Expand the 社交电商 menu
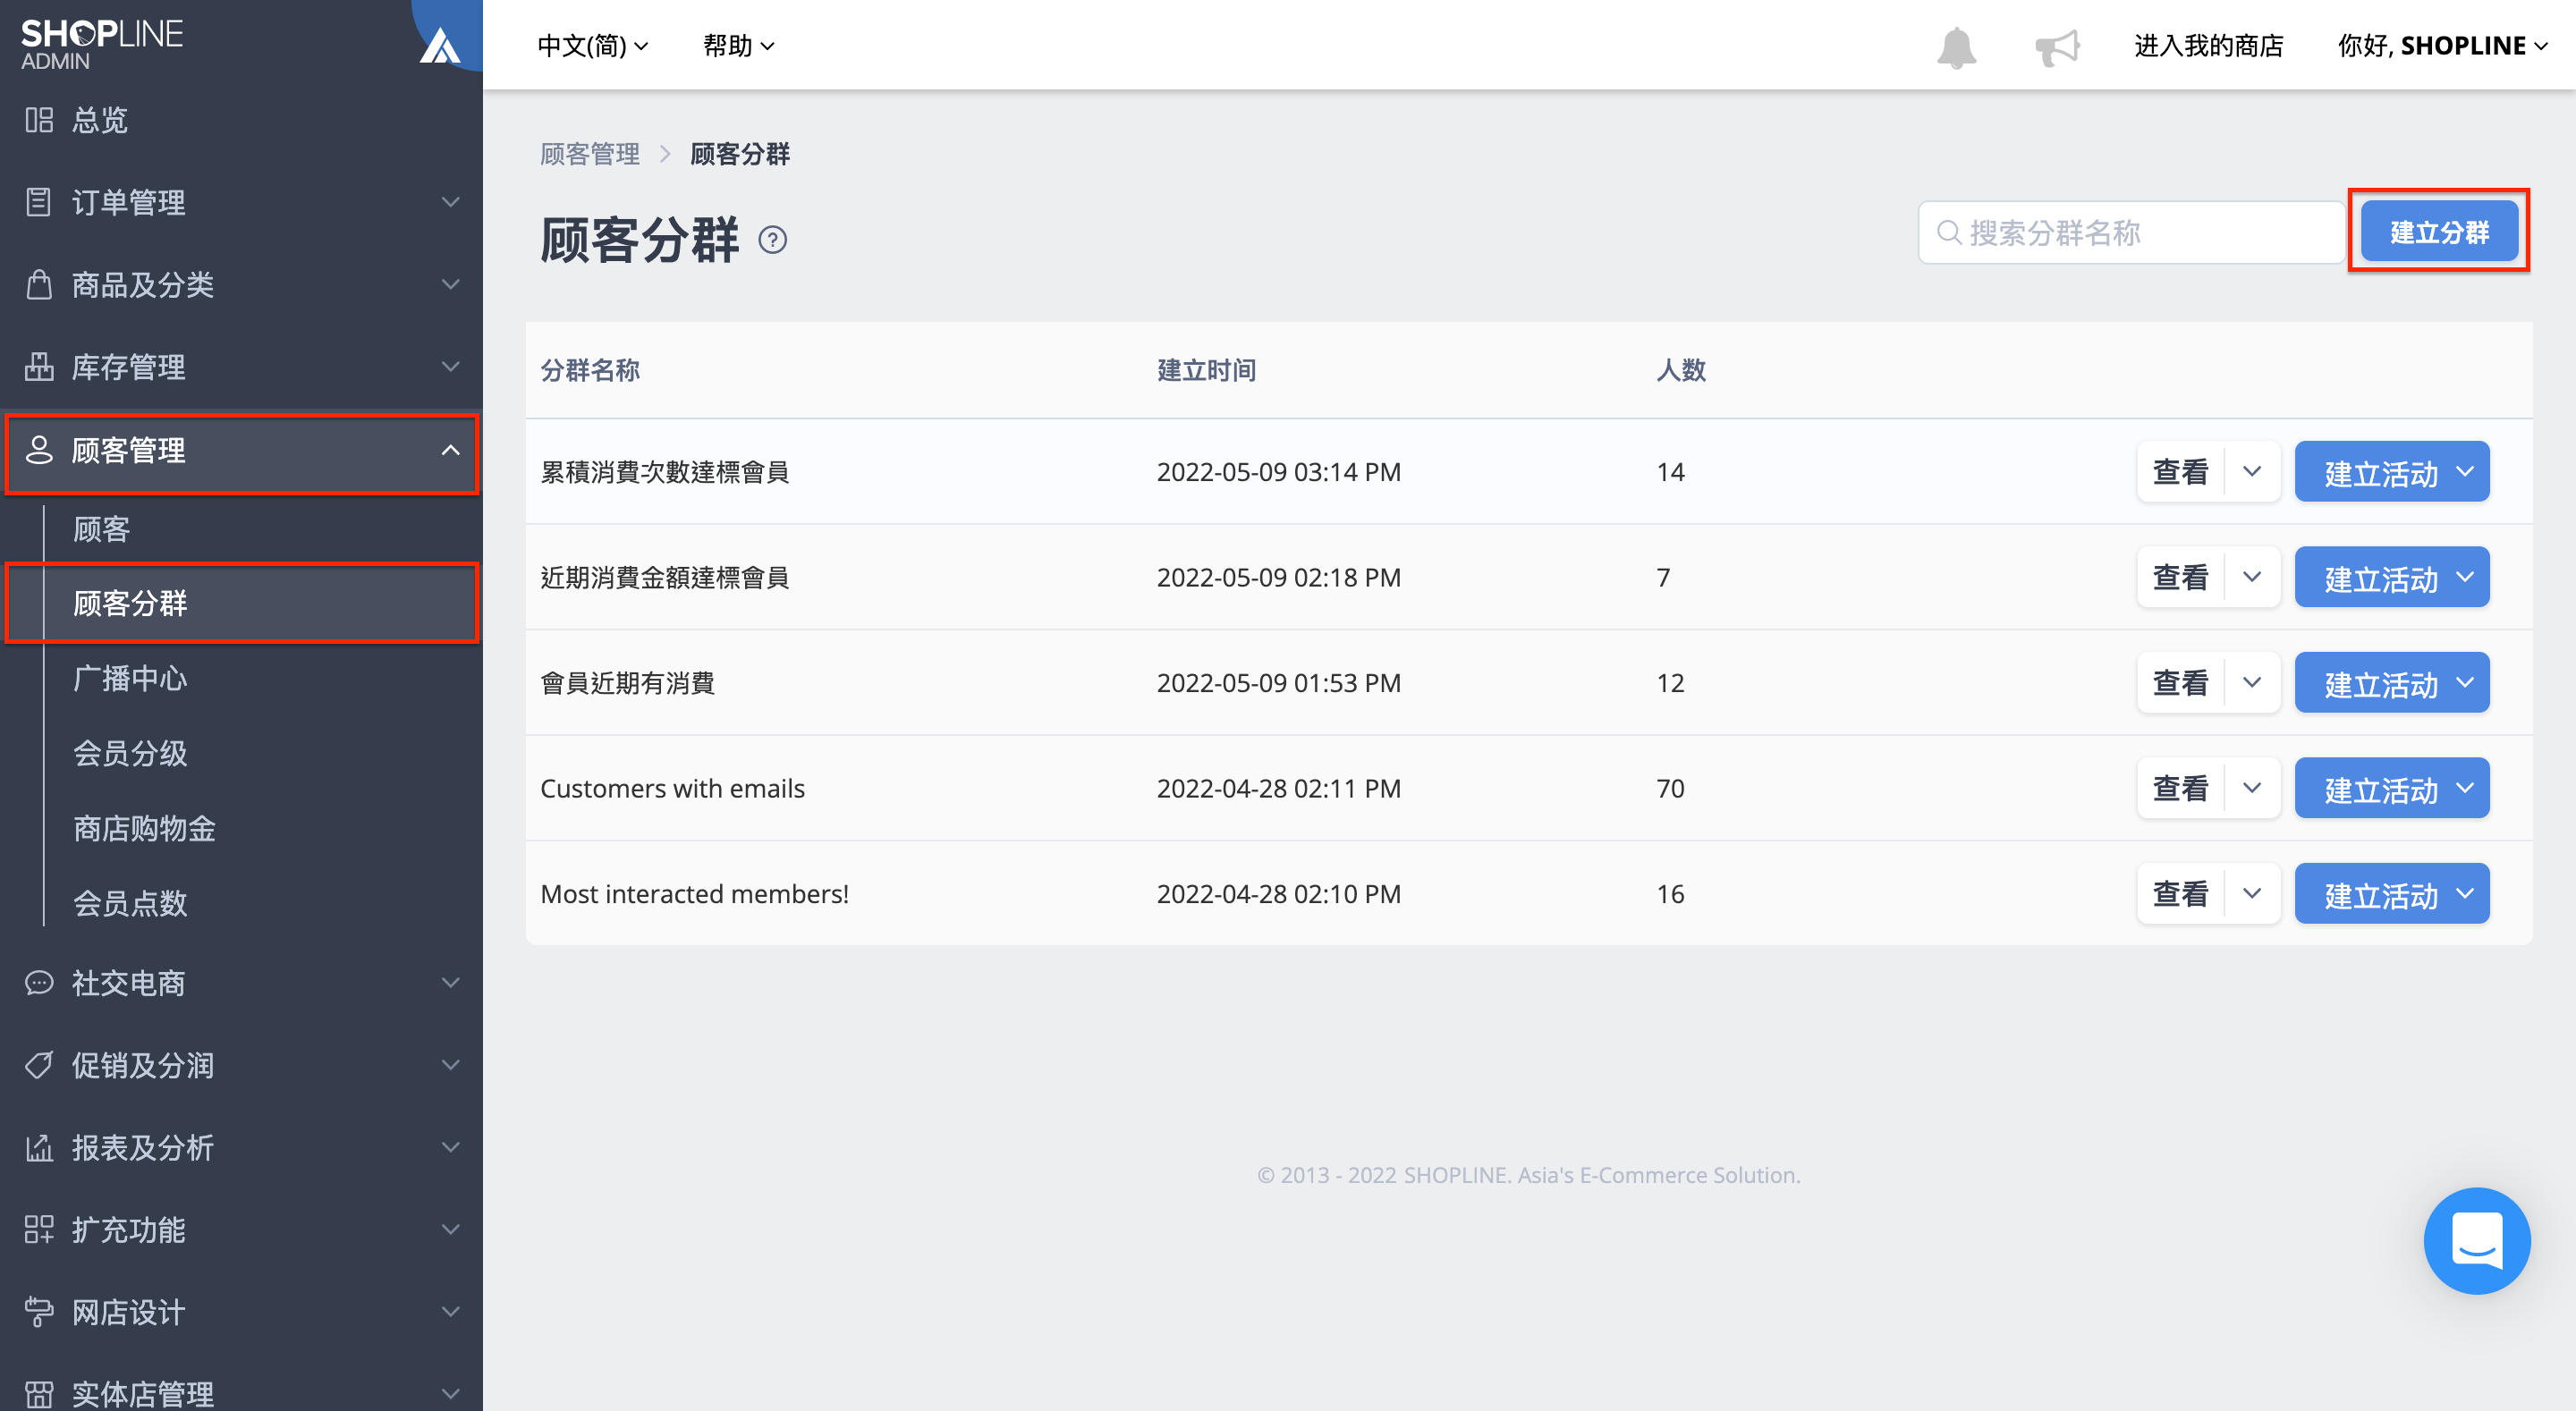2576x1411 pixels. pyautogui.click(x=451, y=983)
